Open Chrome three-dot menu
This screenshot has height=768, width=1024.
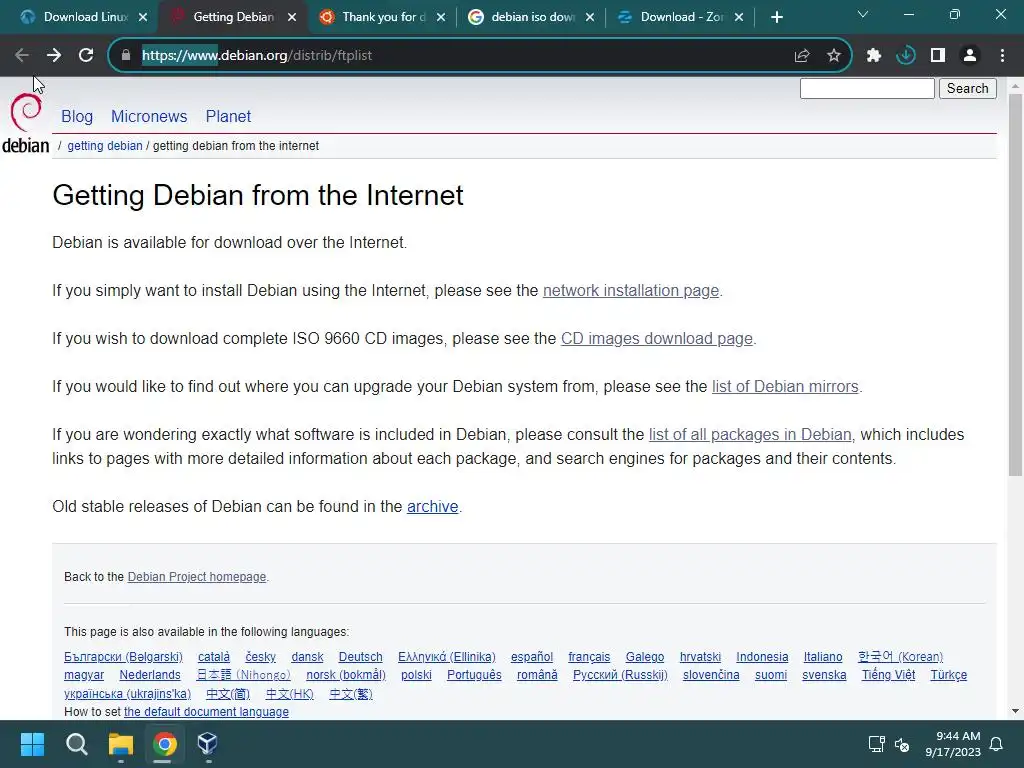pyautogui.click(x=1002, y=56)
